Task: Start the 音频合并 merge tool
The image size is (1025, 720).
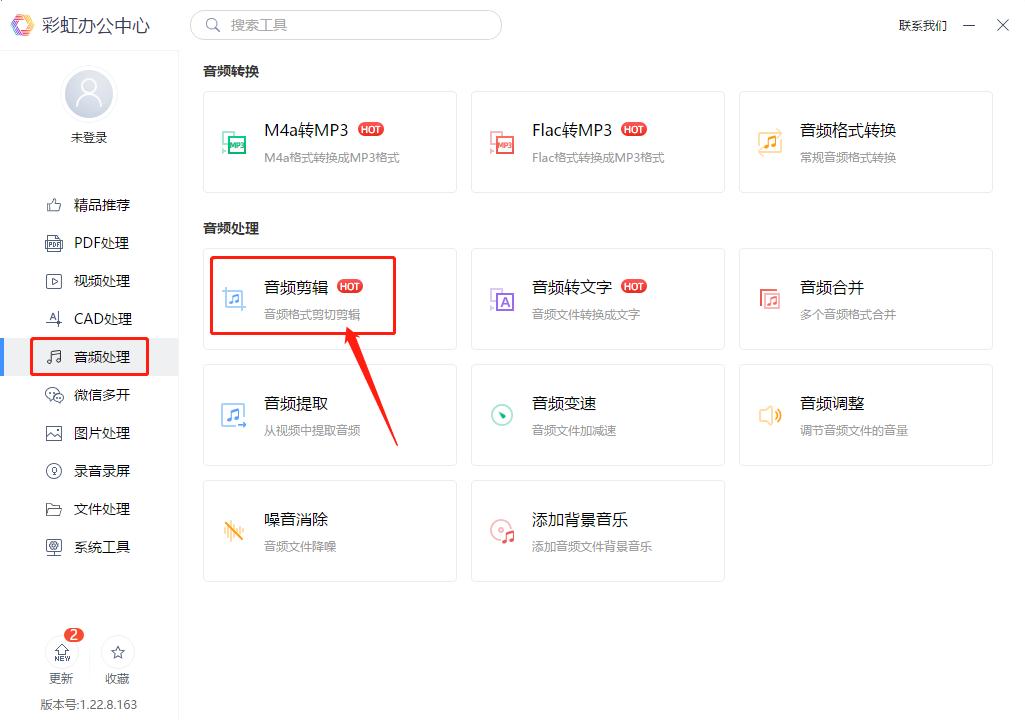Action: [865, 297]
